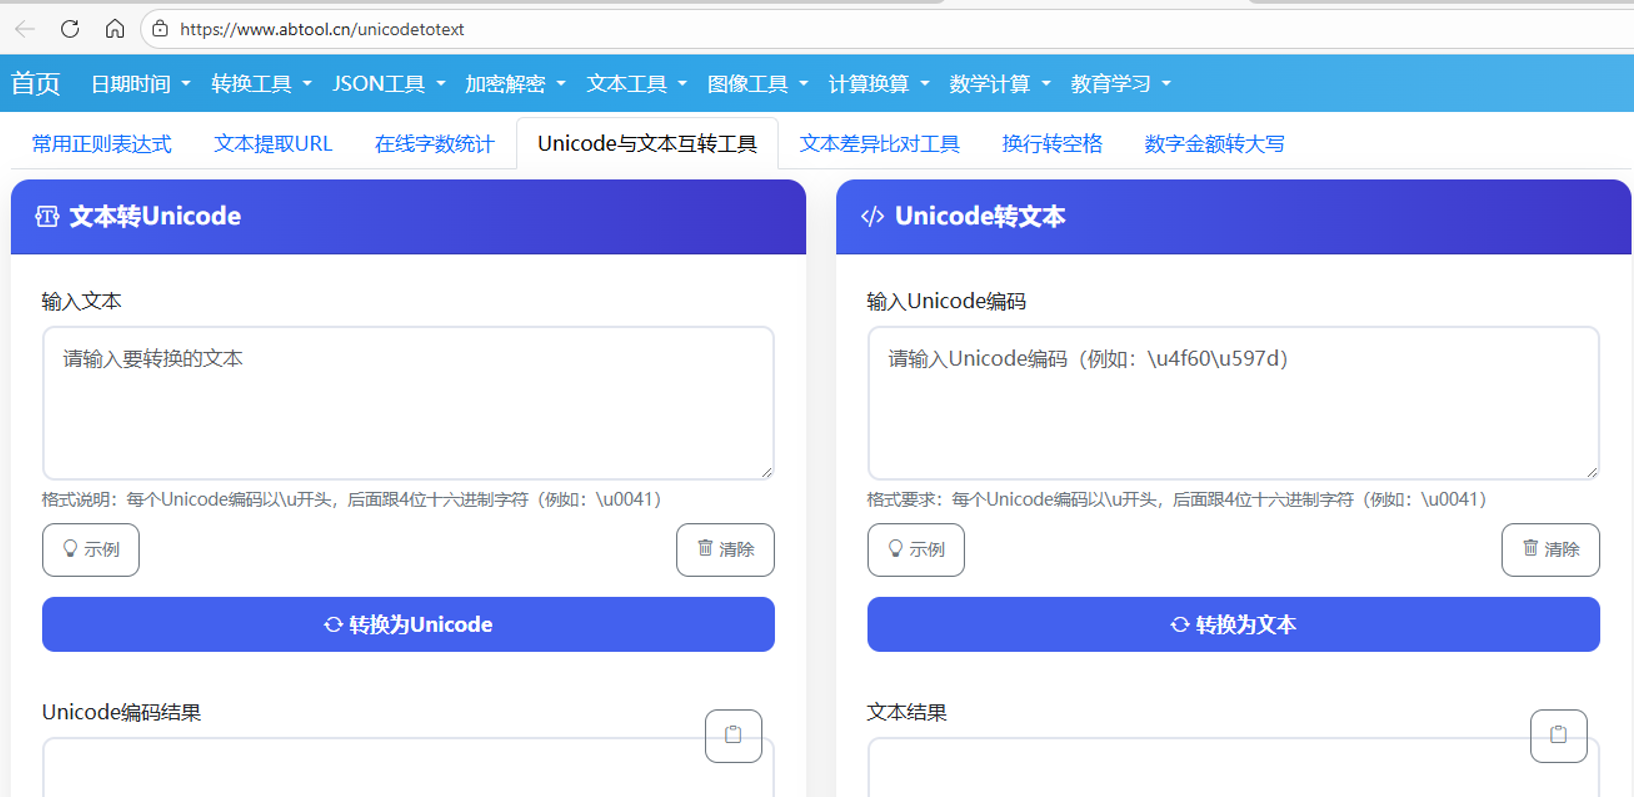Image resolution: width=1634 pixels, height=797 pixels.
Task: Switch to 数字金额转大写 tab
Action: click(1214, 144)
